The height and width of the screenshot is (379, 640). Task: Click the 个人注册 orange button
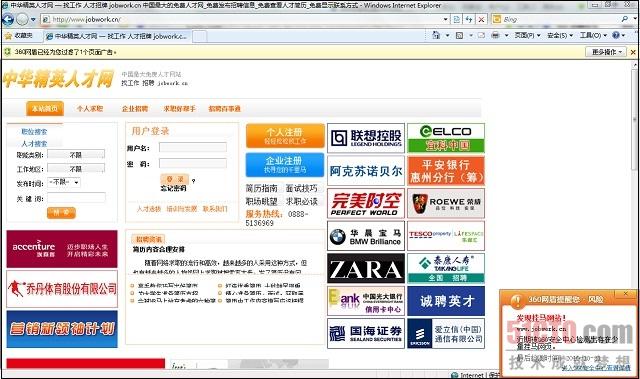(284, 136)
